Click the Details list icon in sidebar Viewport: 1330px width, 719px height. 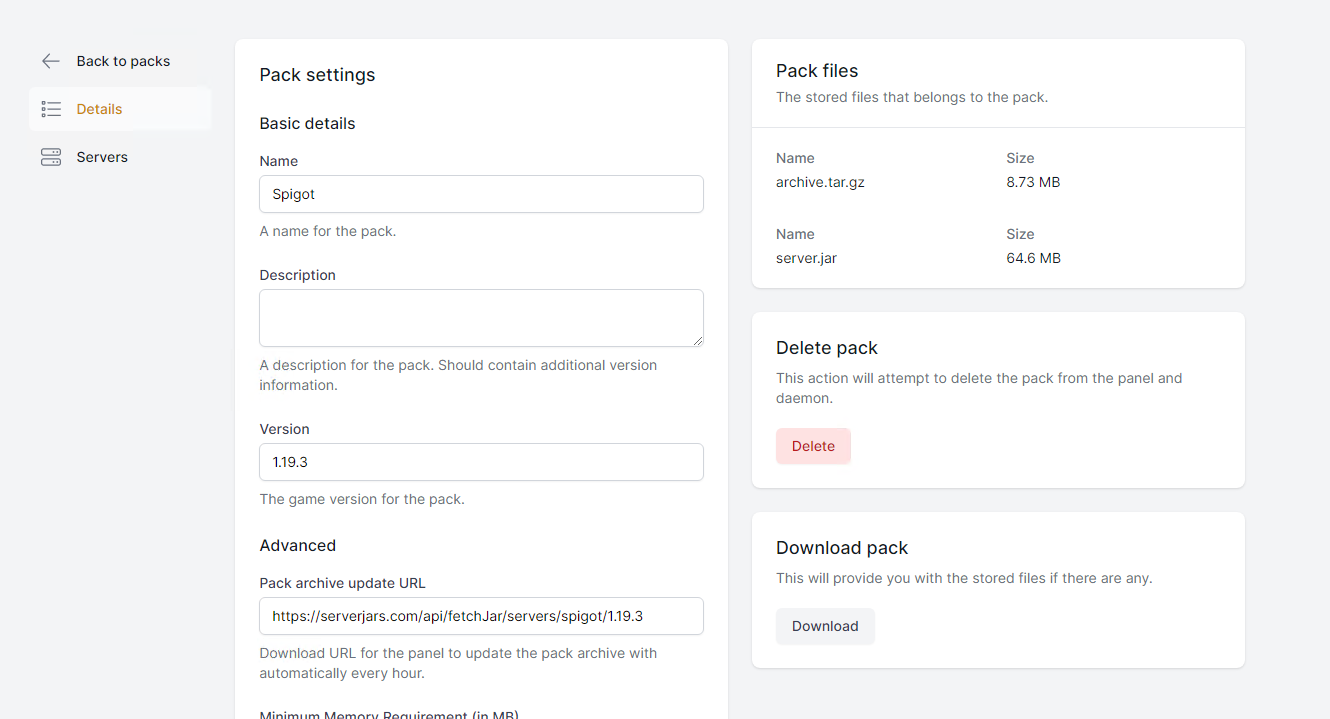pyautogui.click(x=51, y=109)
